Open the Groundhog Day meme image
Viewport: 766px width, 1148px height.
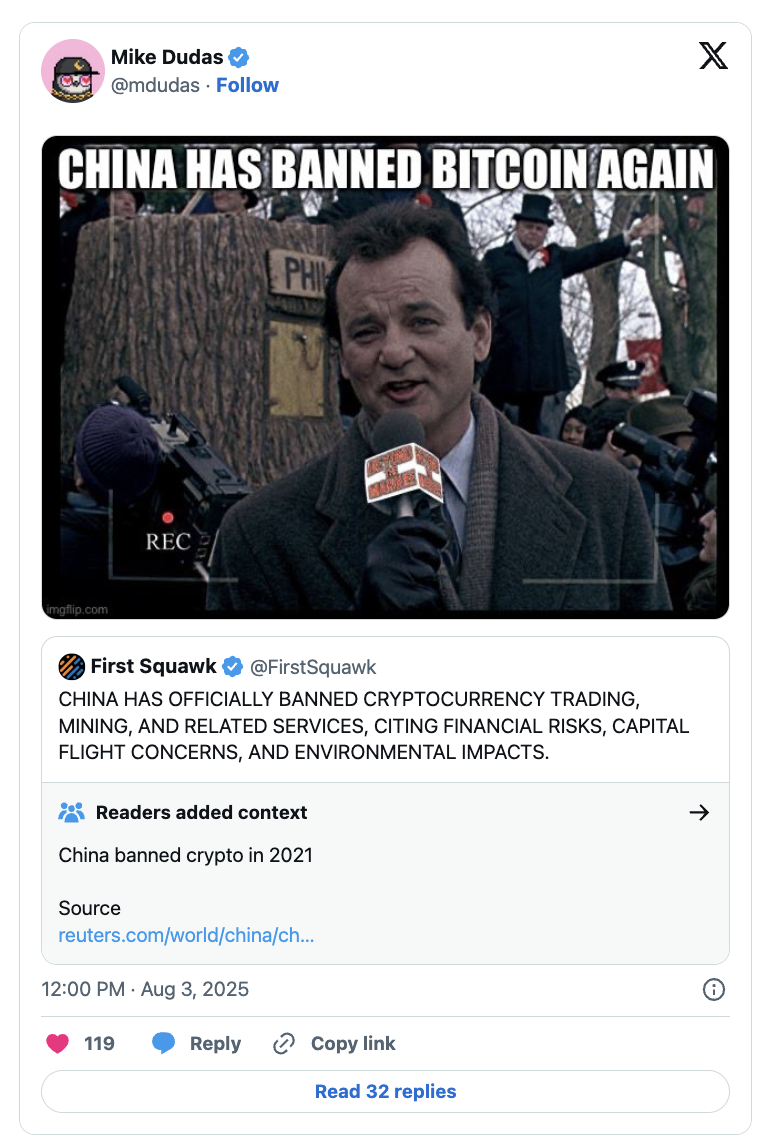tap(385, 377)
